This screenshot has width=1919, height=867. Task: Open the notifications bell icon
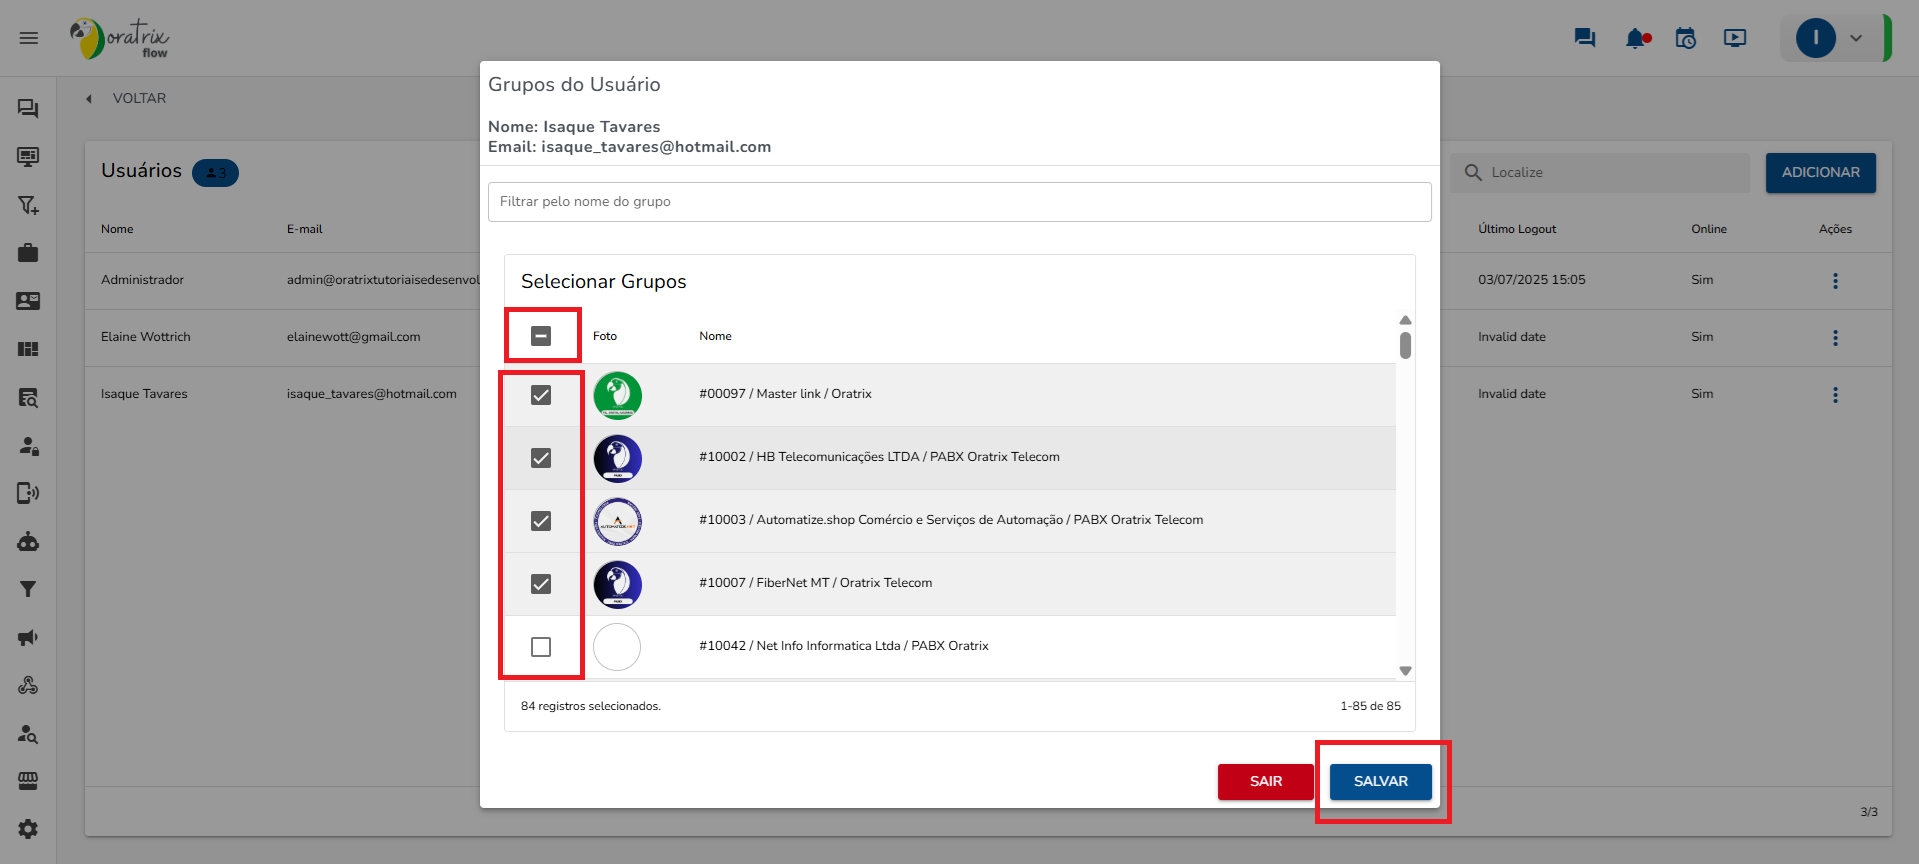[1636, 38]
